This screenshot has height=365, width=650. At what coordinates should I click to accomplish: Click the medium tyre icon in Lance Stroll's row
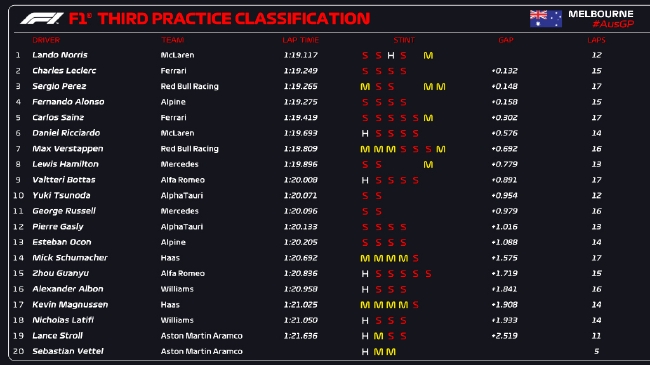(378, 336)
